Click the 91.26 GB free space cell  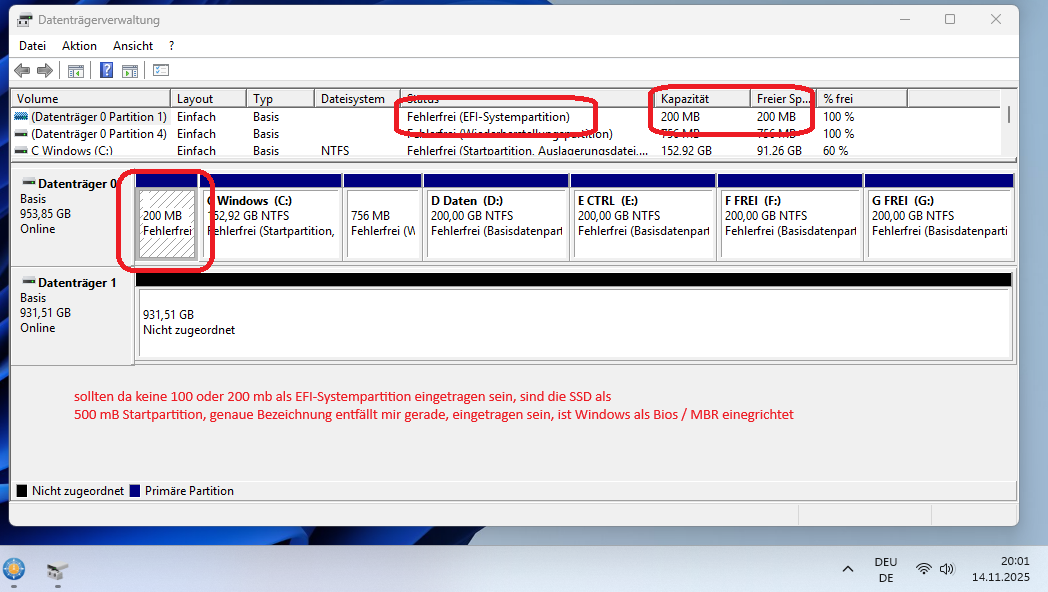coord(779,150)
